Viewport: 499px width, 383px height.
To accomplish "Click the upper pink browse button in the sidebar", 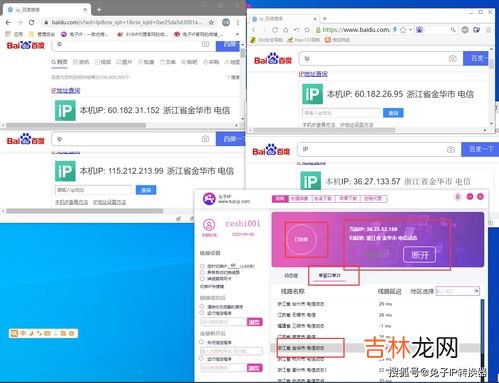I will pos(255,322).
